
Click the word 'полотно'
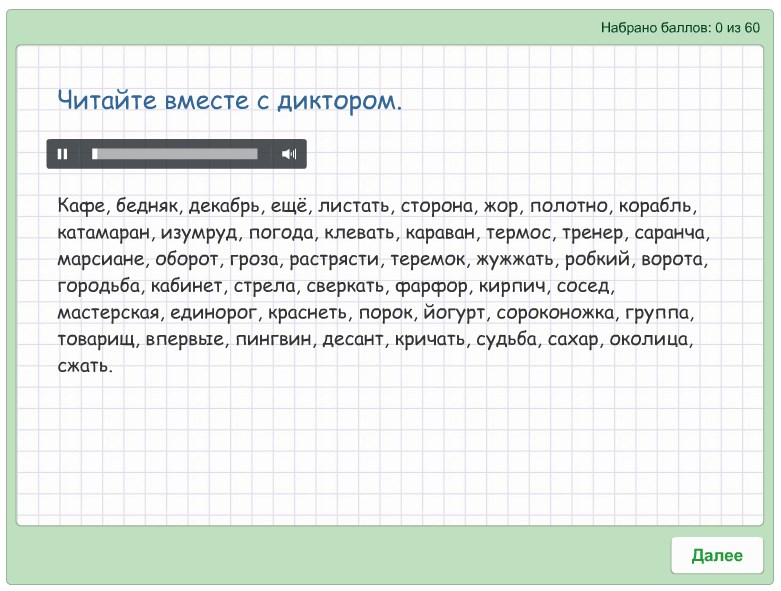point(568,206)
